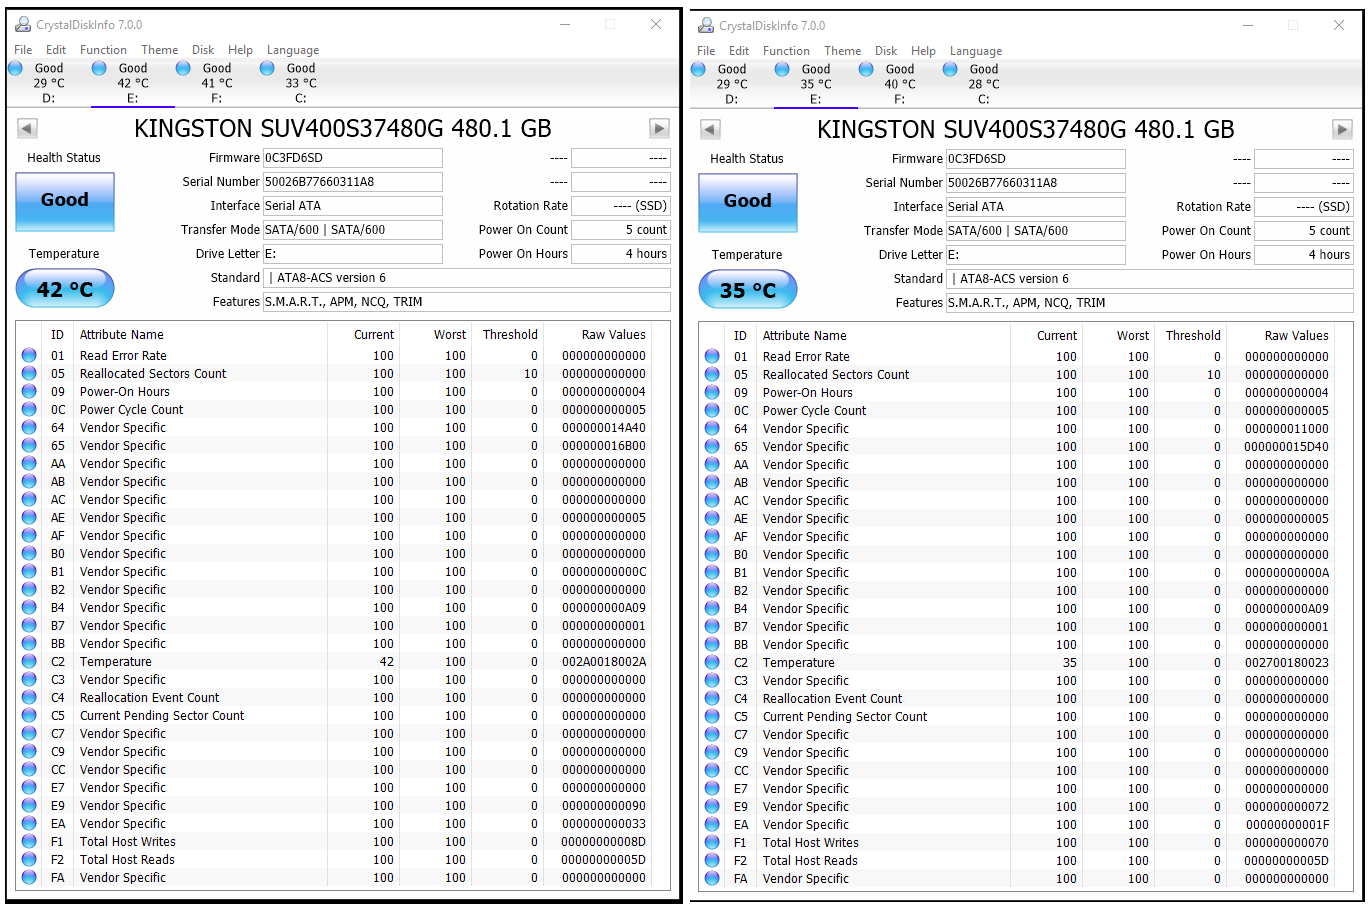Click status orb for attribute ID E9, left window
This screenshot has width=1368, height=904.
[x=29, y=805]
